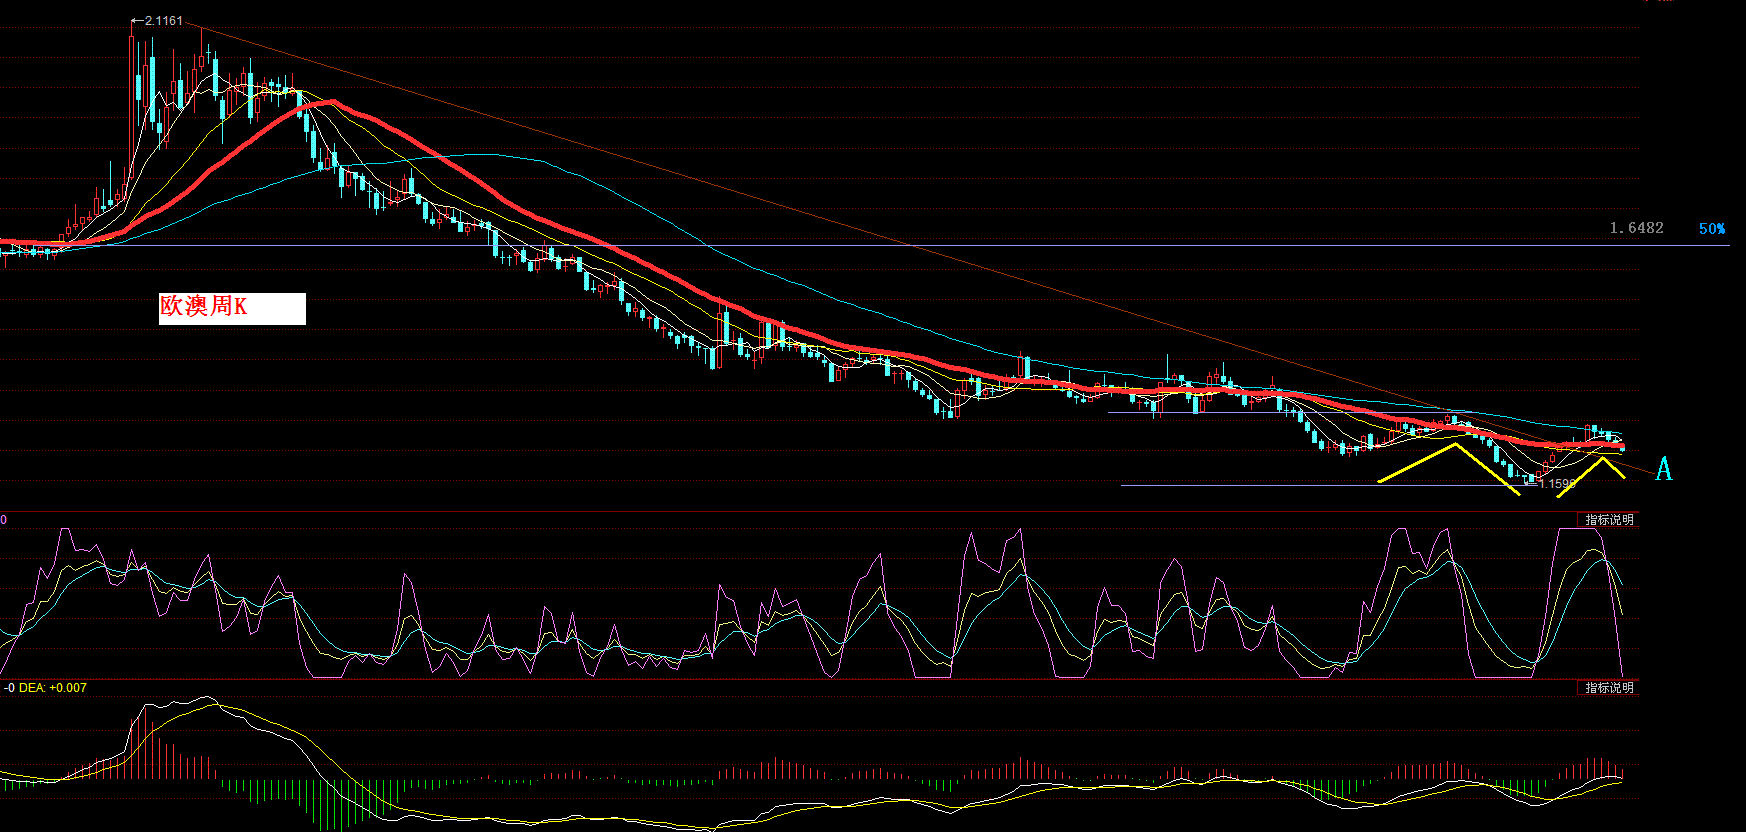Click the deepest green MACD histogram bars
This screenshot has height=832, width=1746.
pyautogui.click(x=323, y=805)
